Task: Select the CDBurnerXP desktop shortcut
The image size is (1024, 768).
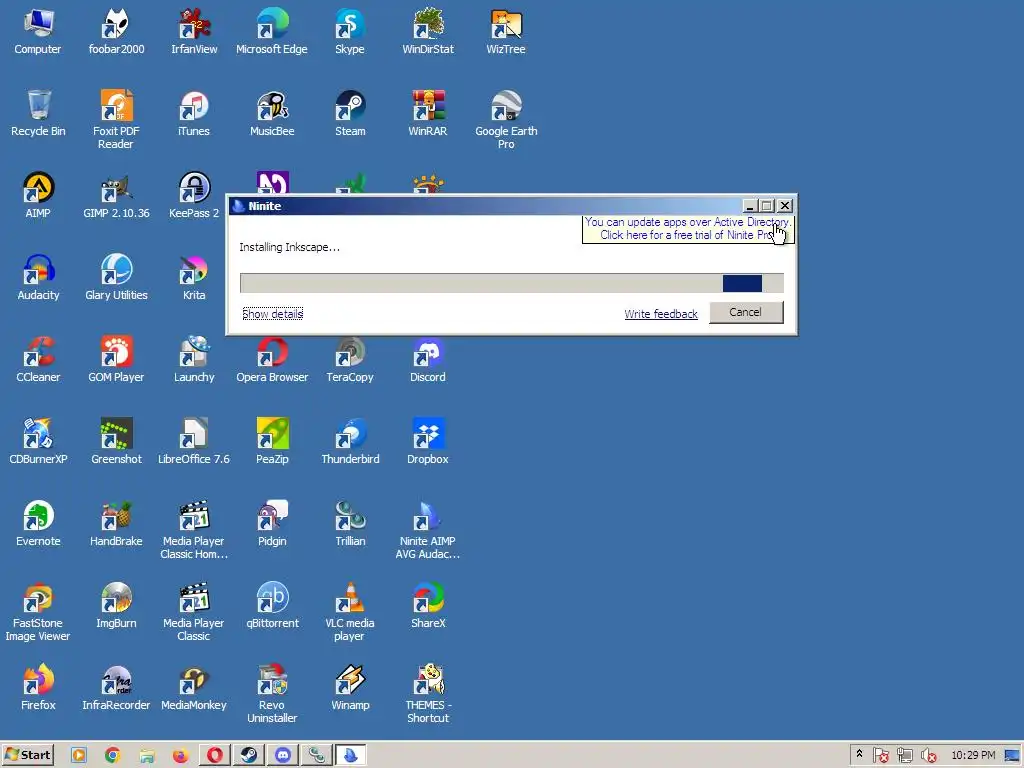Action: coord(38,441)
